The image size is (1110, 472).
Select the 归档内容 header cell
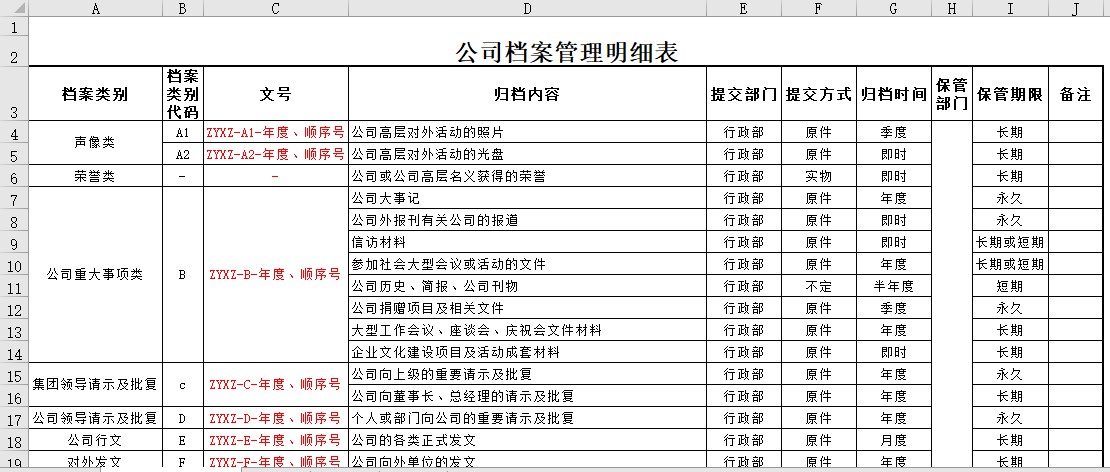coord(527,95)
